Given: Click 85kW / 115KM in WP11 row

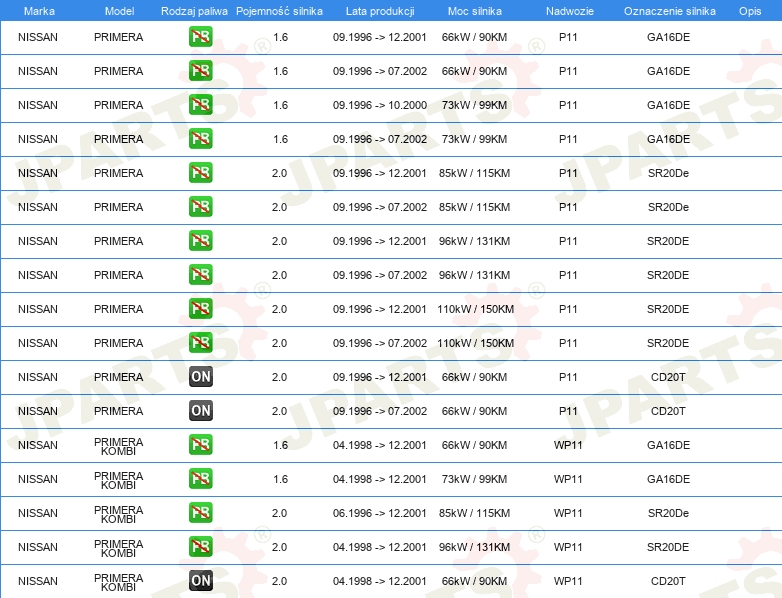Looking at the screenshot, I should pyautogui.click(x=474, y=513).
